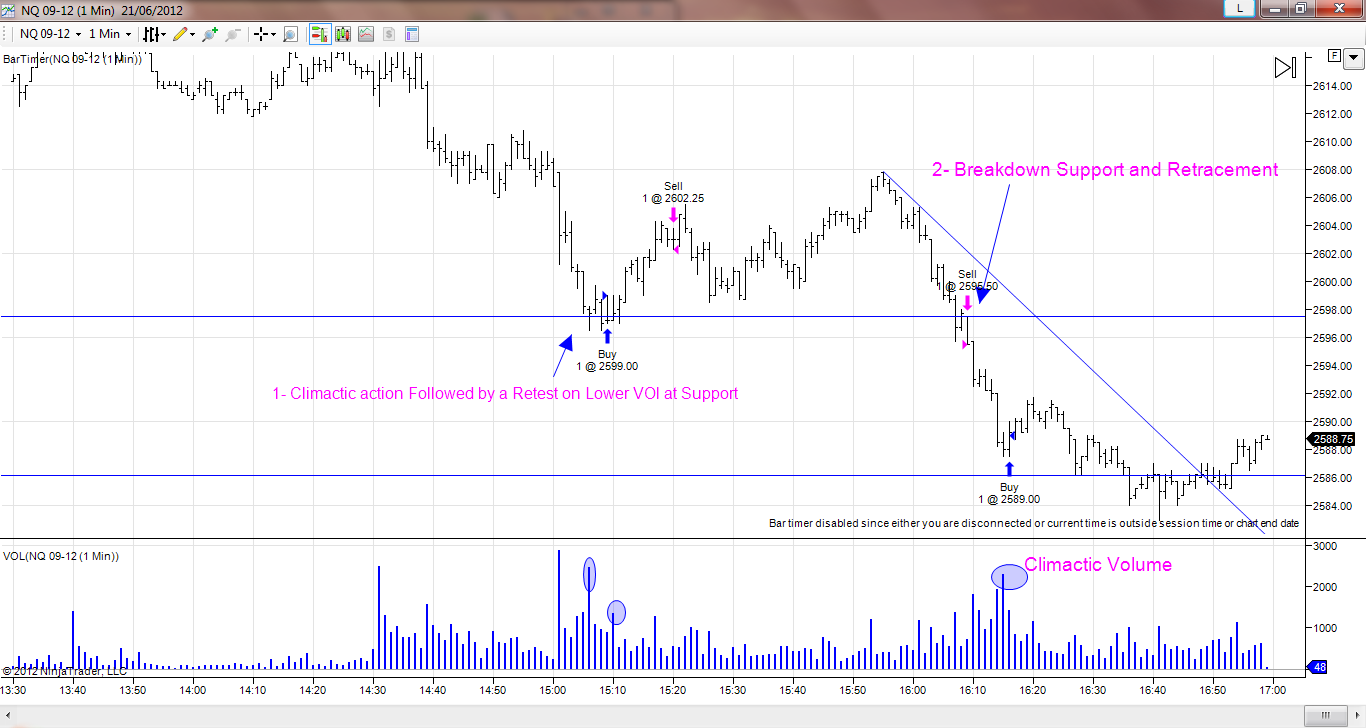The height and width of the screenshot is (728, 1366).
Task: Click the magnifier data box icon
Action: (x=291, y=34)
